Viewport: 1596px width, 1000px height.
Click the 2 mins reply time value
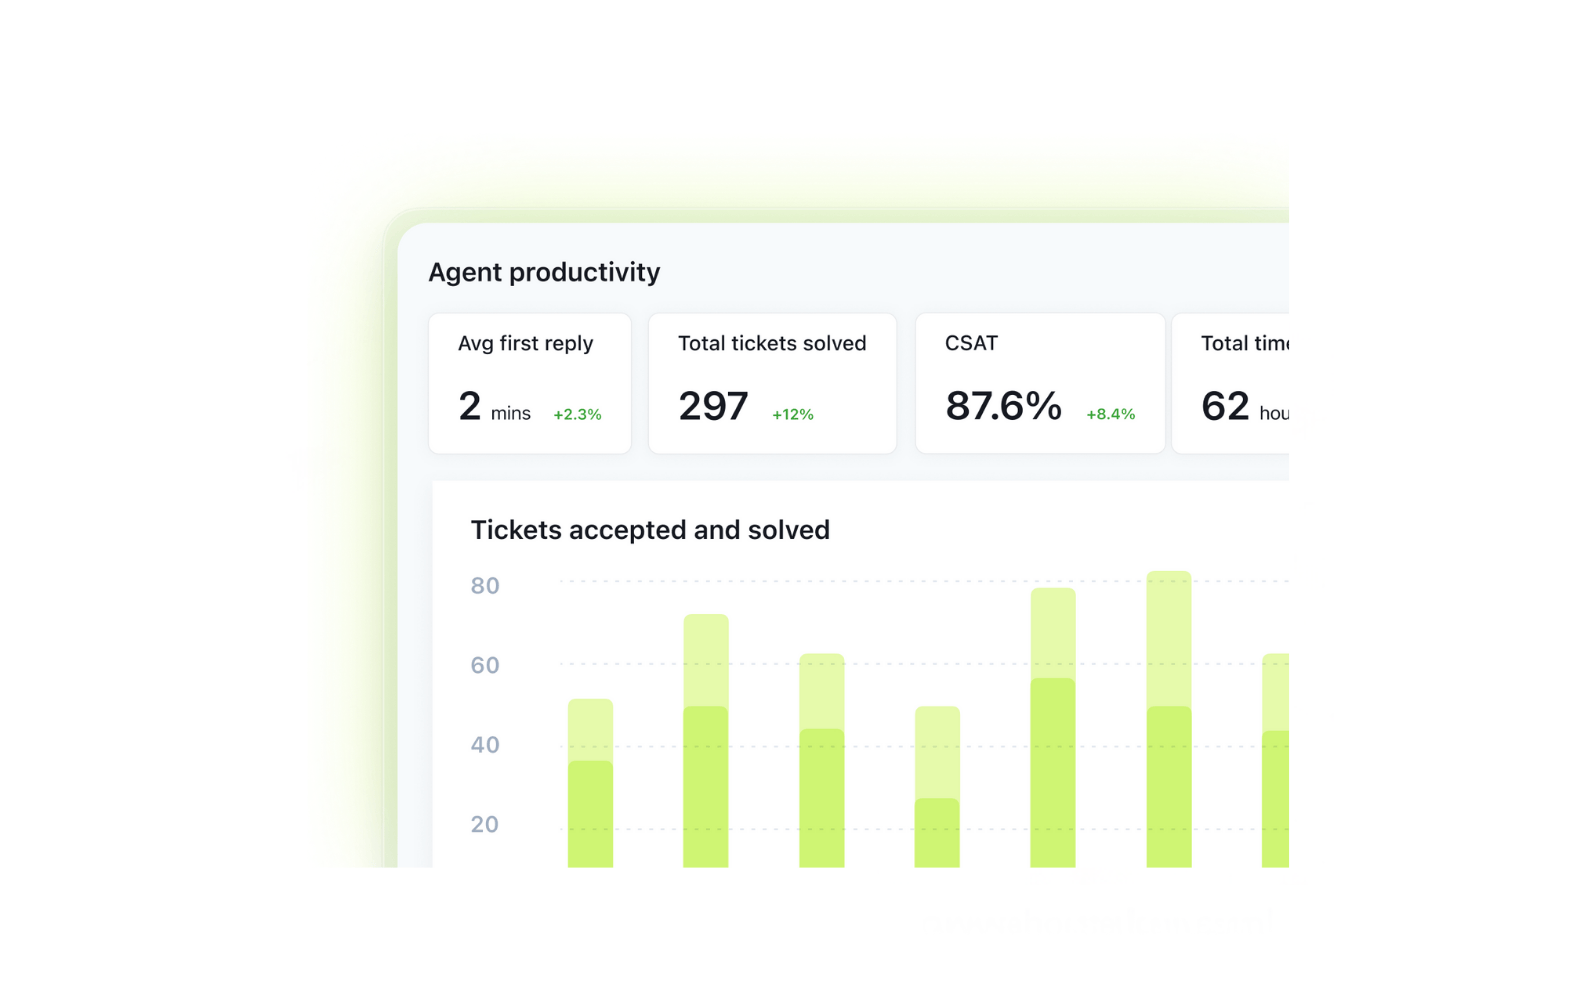tap(468, 406)
